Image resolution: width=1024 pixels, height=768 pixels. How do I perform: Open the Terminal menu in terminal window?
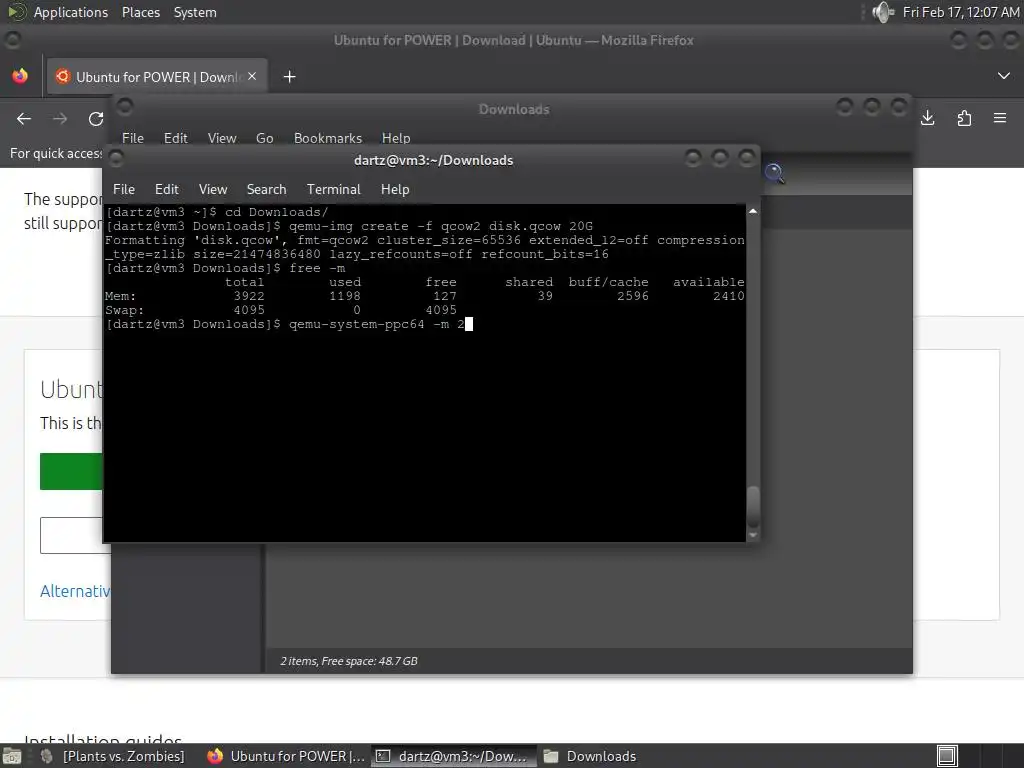coord(334,189)
